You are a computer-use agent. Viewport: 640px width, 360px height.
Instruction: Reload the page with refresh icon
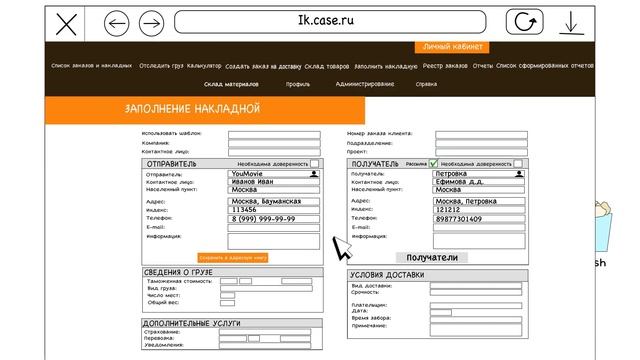pos(524,22)
